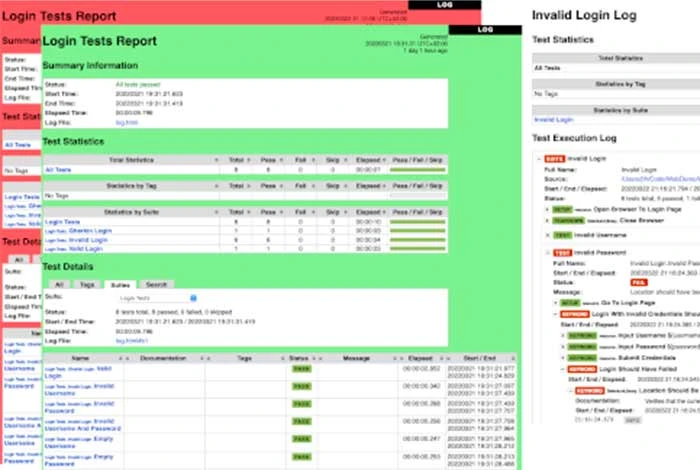Switch to the Tags tab in Test Details
Screen dimensions: 700x470
pos(87,284)
